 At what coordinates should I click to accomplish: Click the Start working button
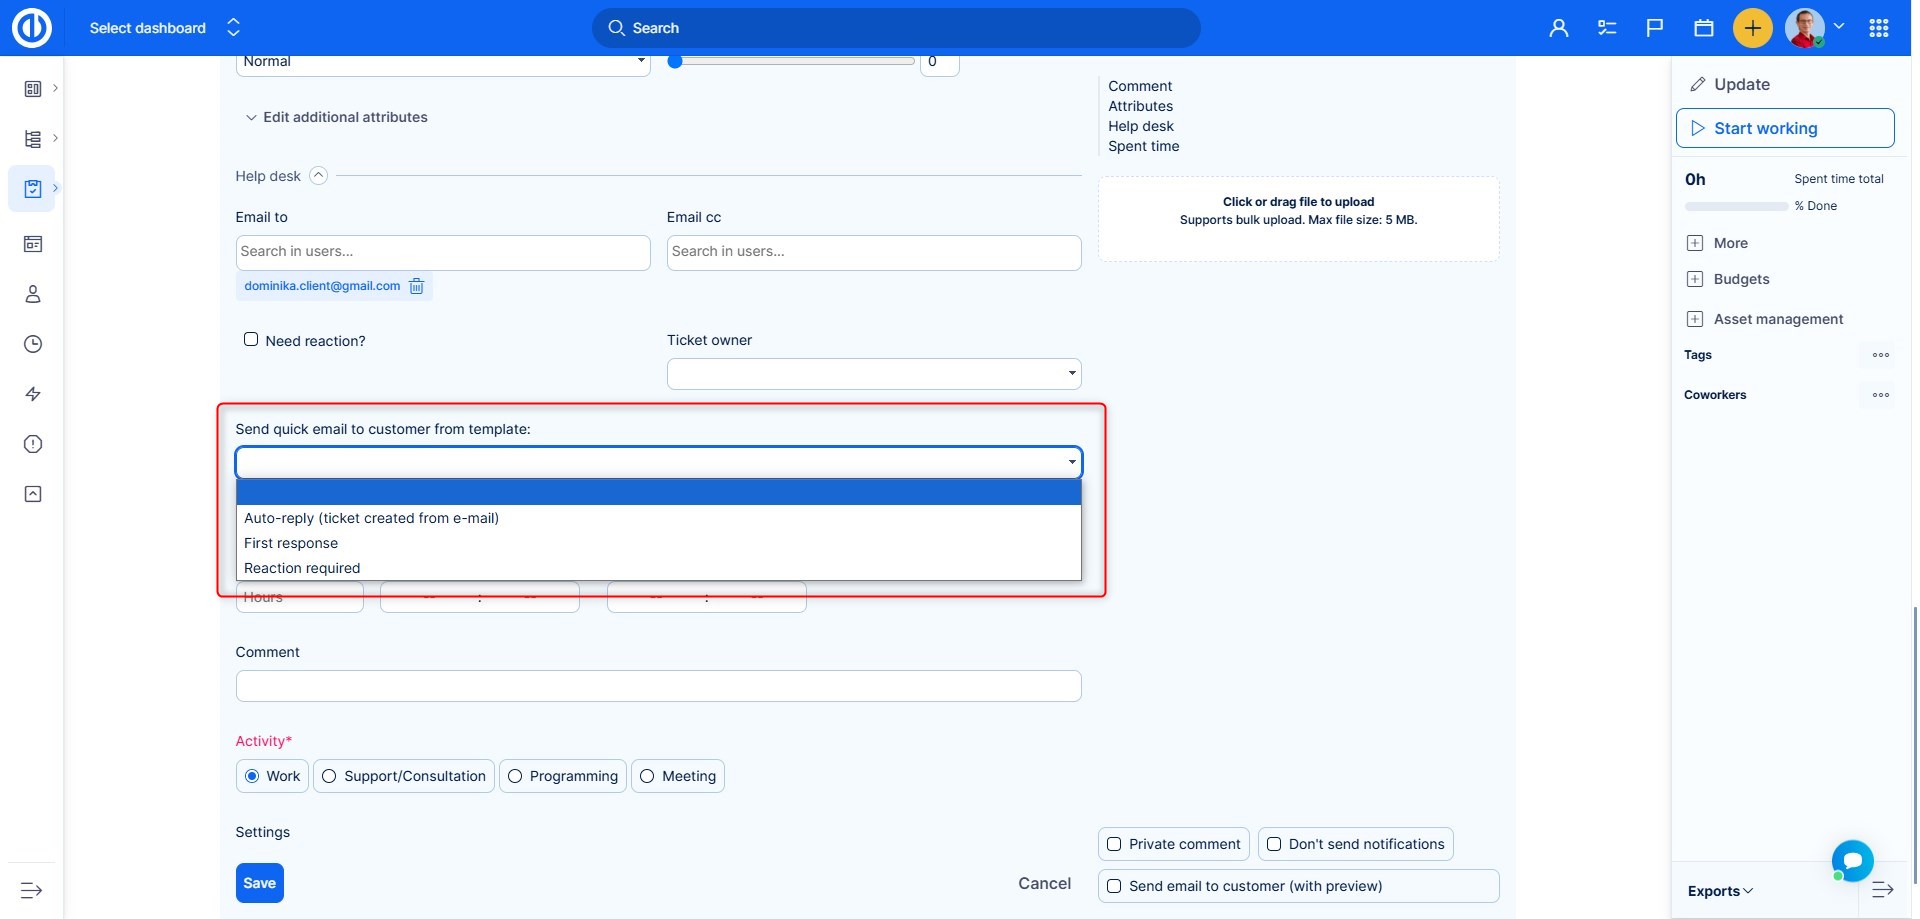(1784, 128)
